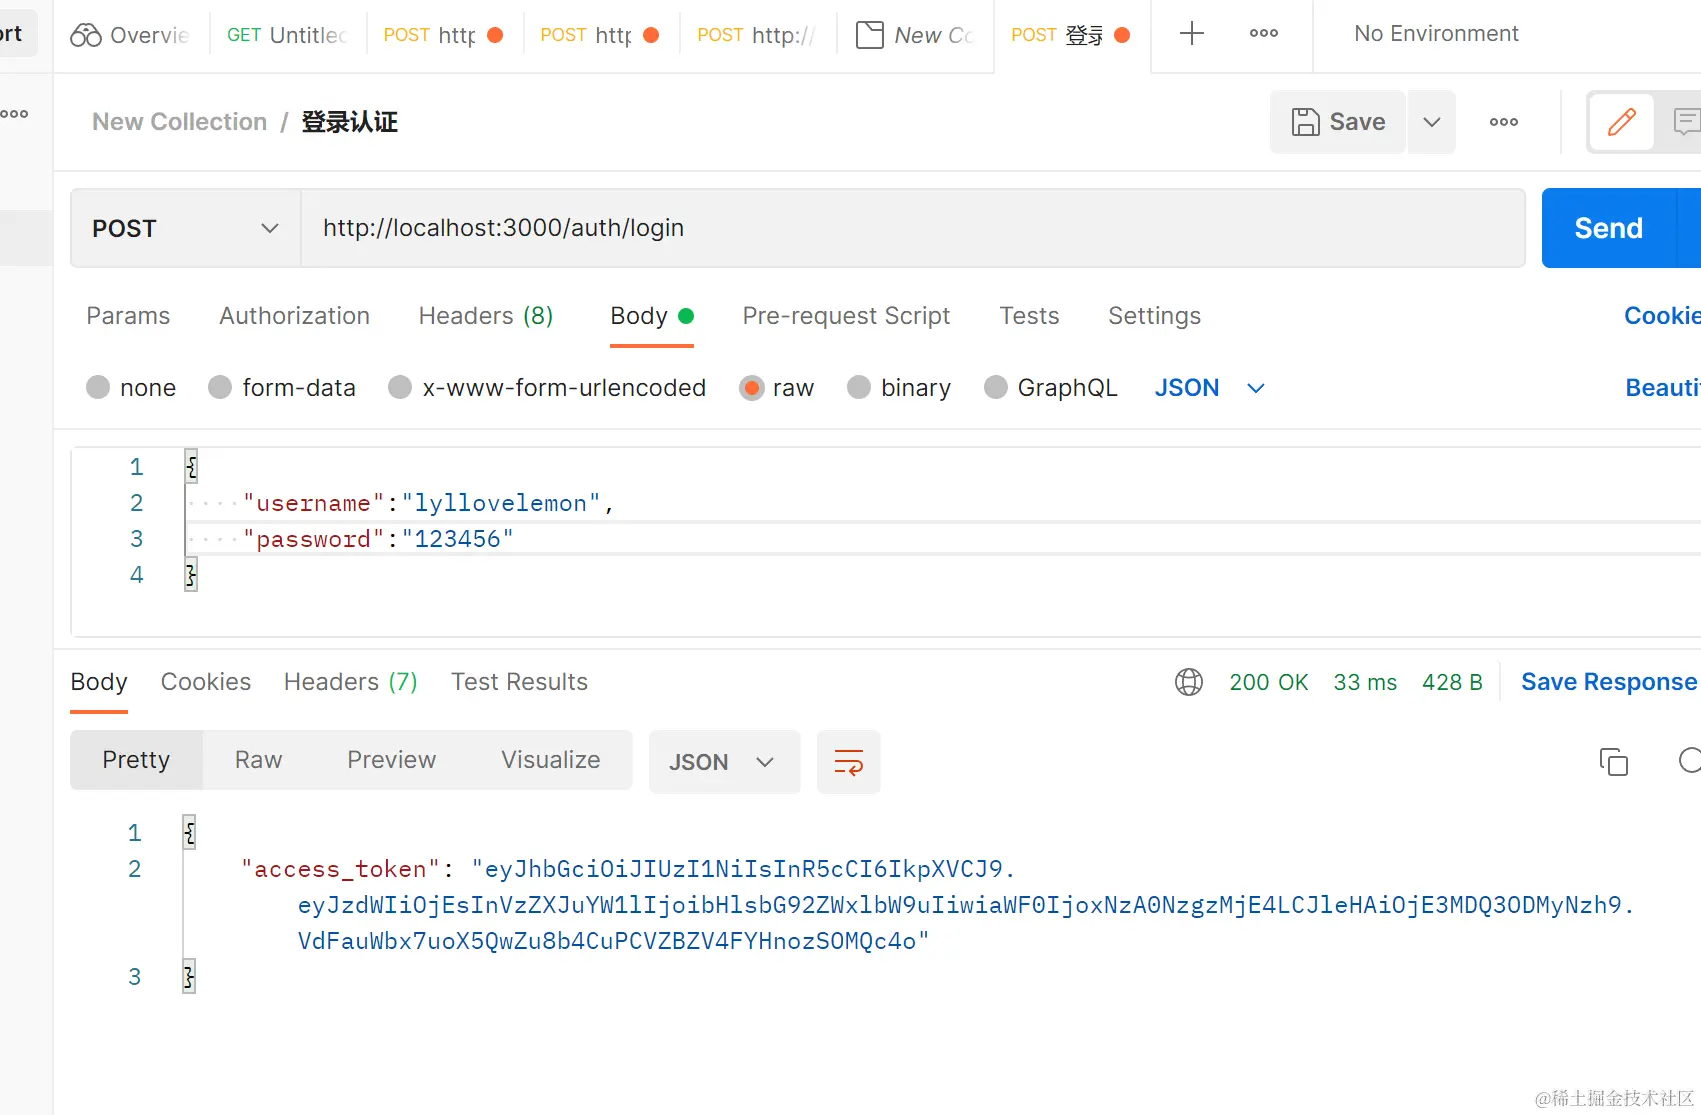The height and width of the screenshot is (1115, 1701).
Task: Switch response view to Pretty
Action: click(x=136, y=760)
